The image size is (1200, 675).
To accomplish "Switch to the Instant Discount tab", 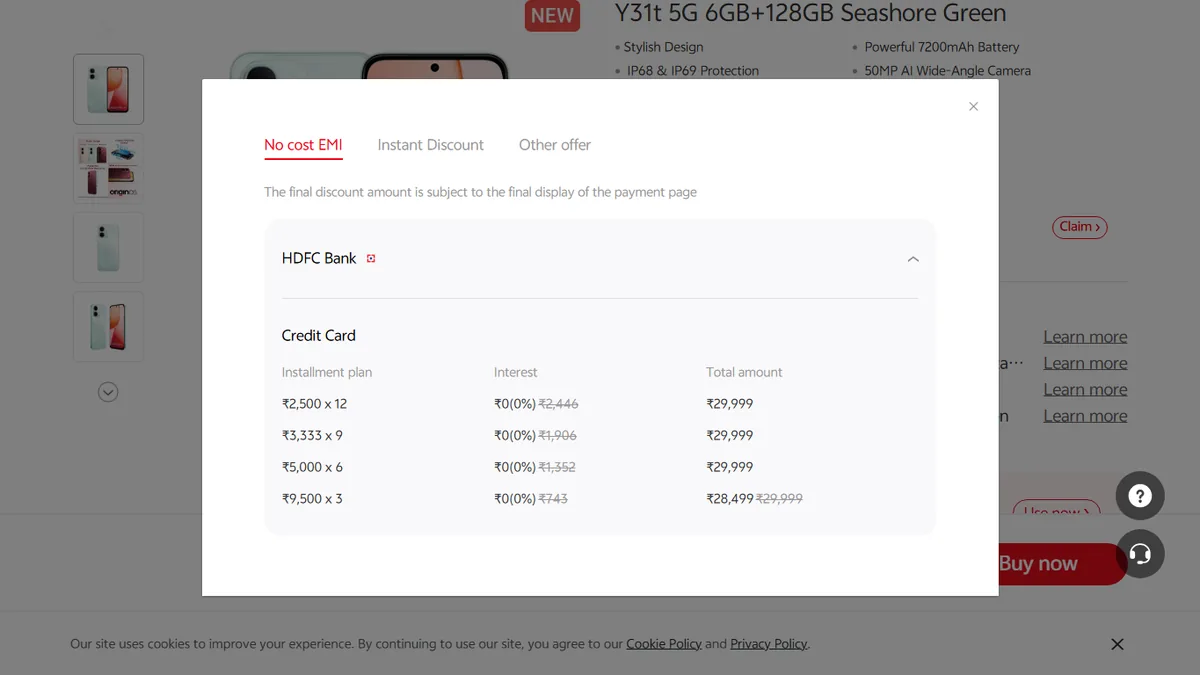I will point(431,145).
